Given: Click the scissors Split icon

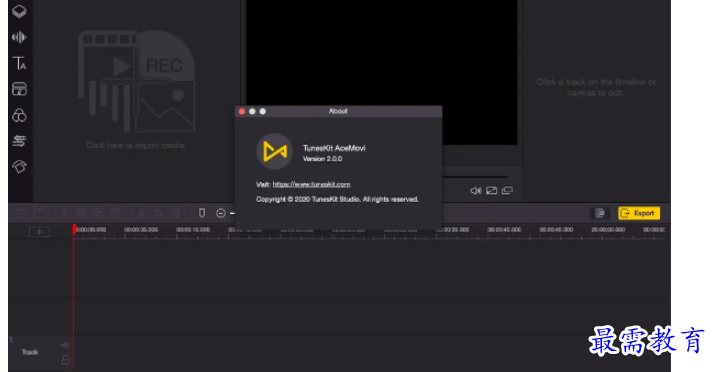Looking at the screenshot, I should 64,213.
